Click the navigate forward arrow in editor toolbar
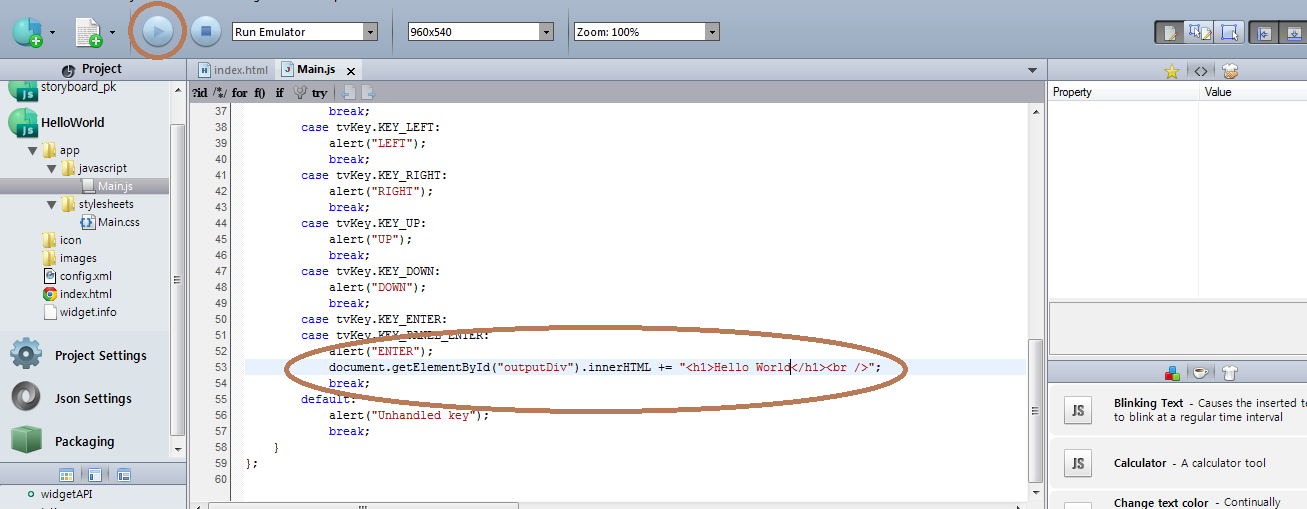The width and height of the screenshot is (1307, 509). click(368, 92)
